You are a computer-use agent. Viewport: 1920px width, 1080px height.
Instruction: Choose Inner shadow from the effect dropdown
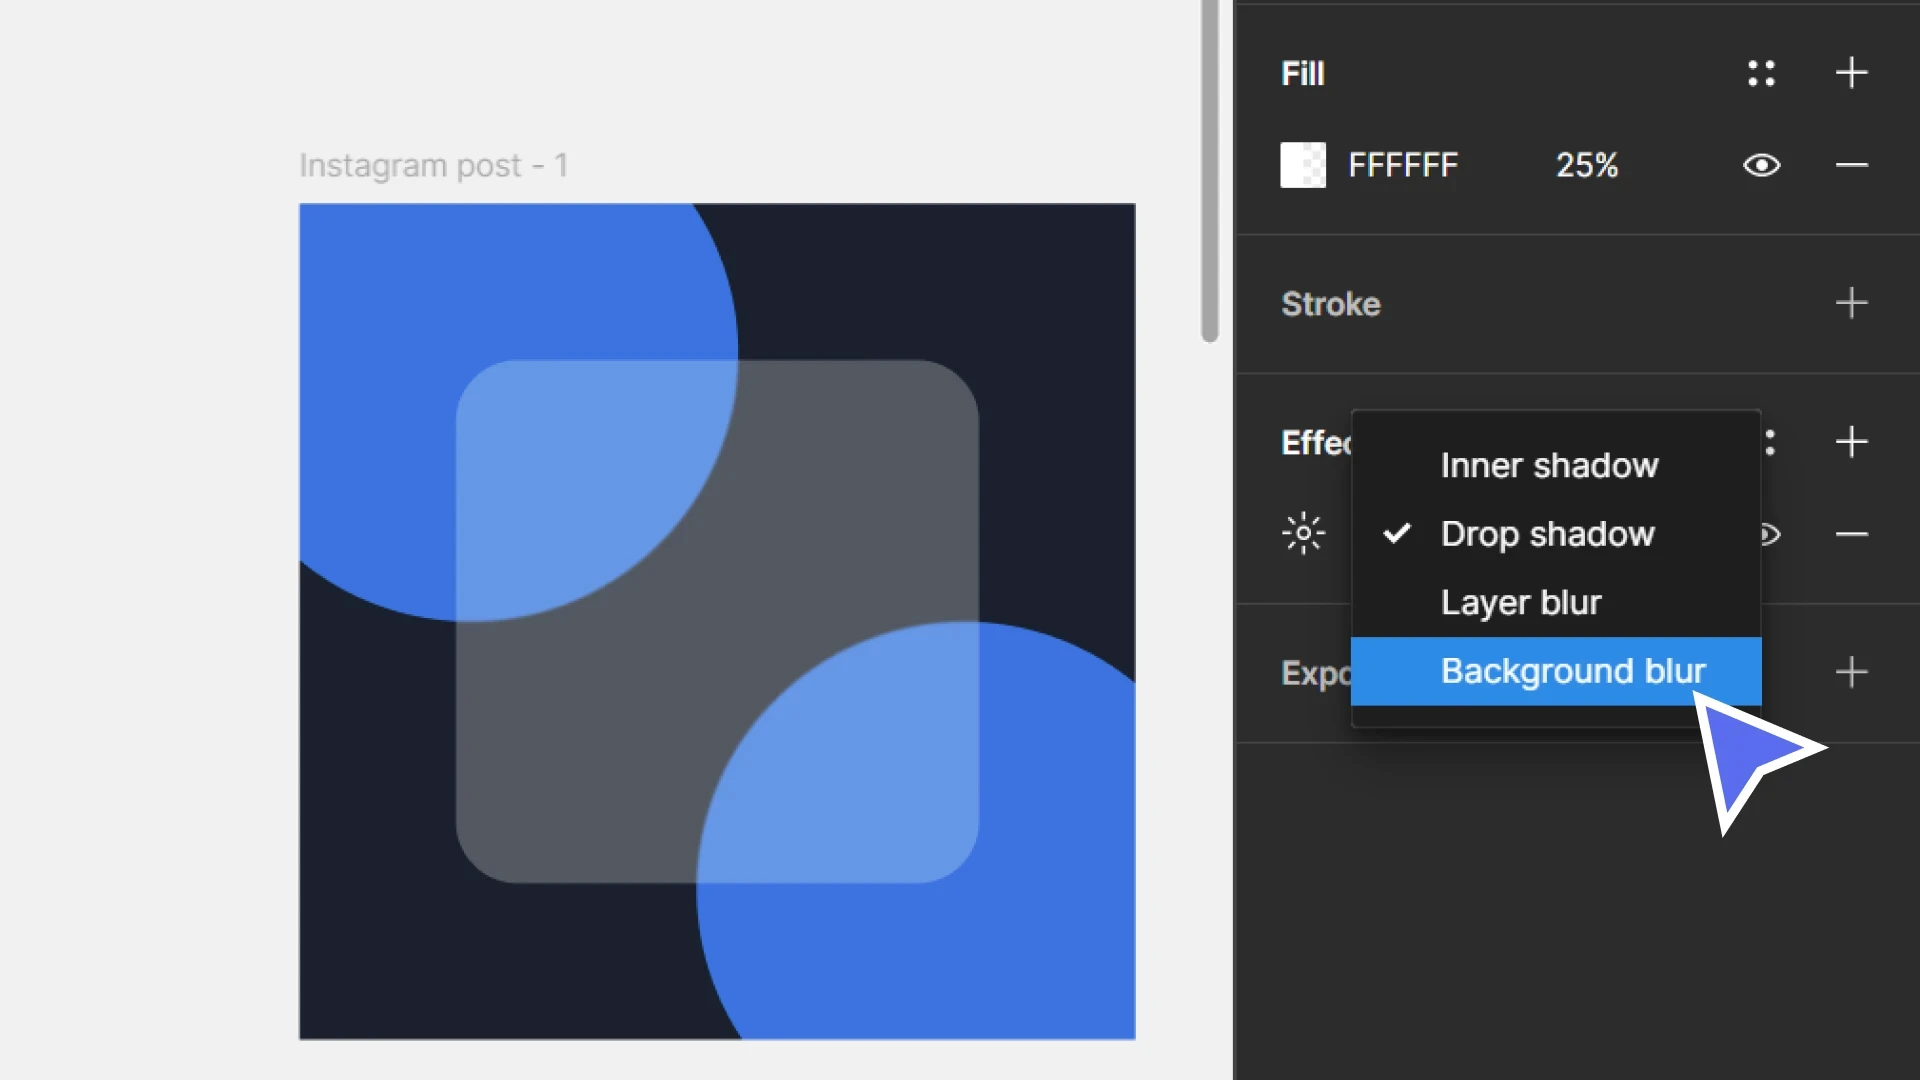[1548, 465]
